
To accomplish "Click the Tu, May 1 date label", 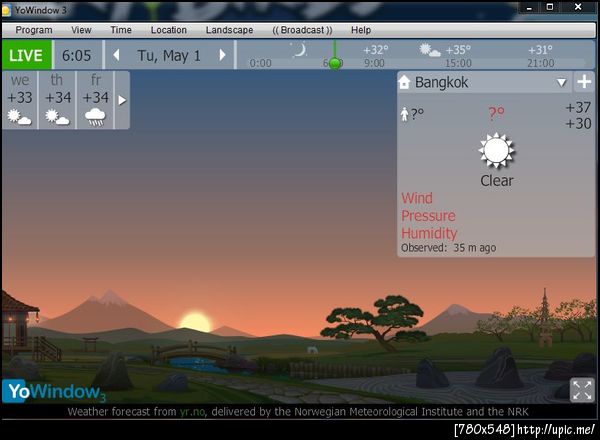I will pos(169,56).
